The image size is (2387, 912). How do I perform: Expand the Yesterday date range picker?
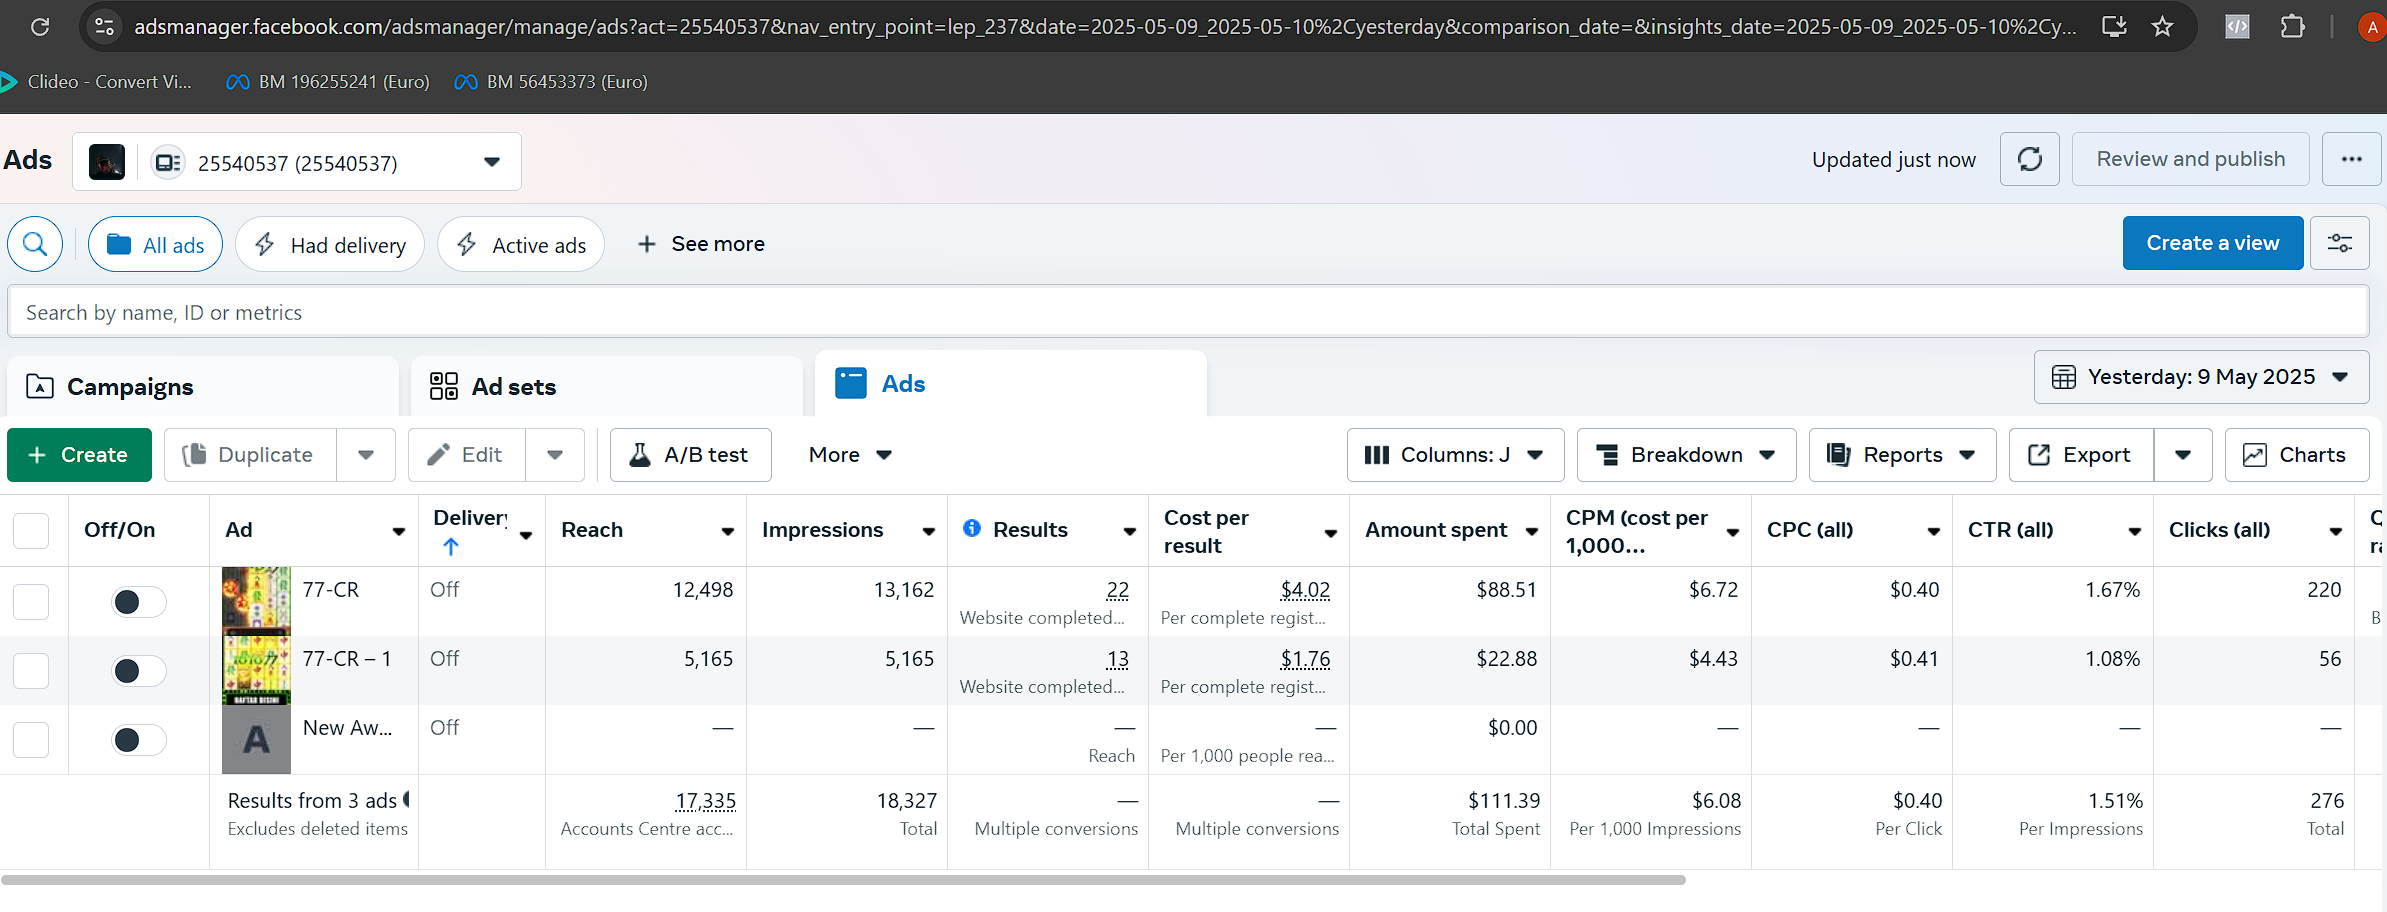2200,377
